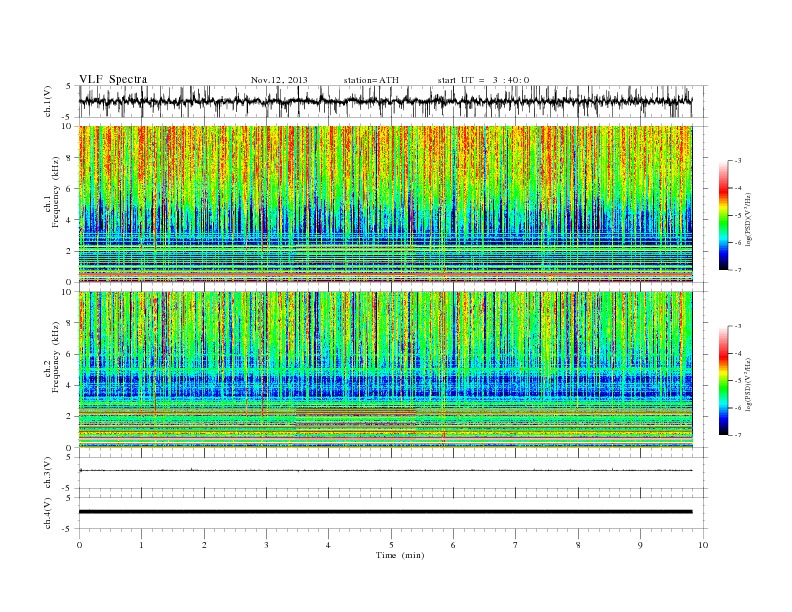The height and width of the screenshot is (612, 792).
Task: Click the "-3" label on ch.1 colorbar
Action: click(737, 161)
